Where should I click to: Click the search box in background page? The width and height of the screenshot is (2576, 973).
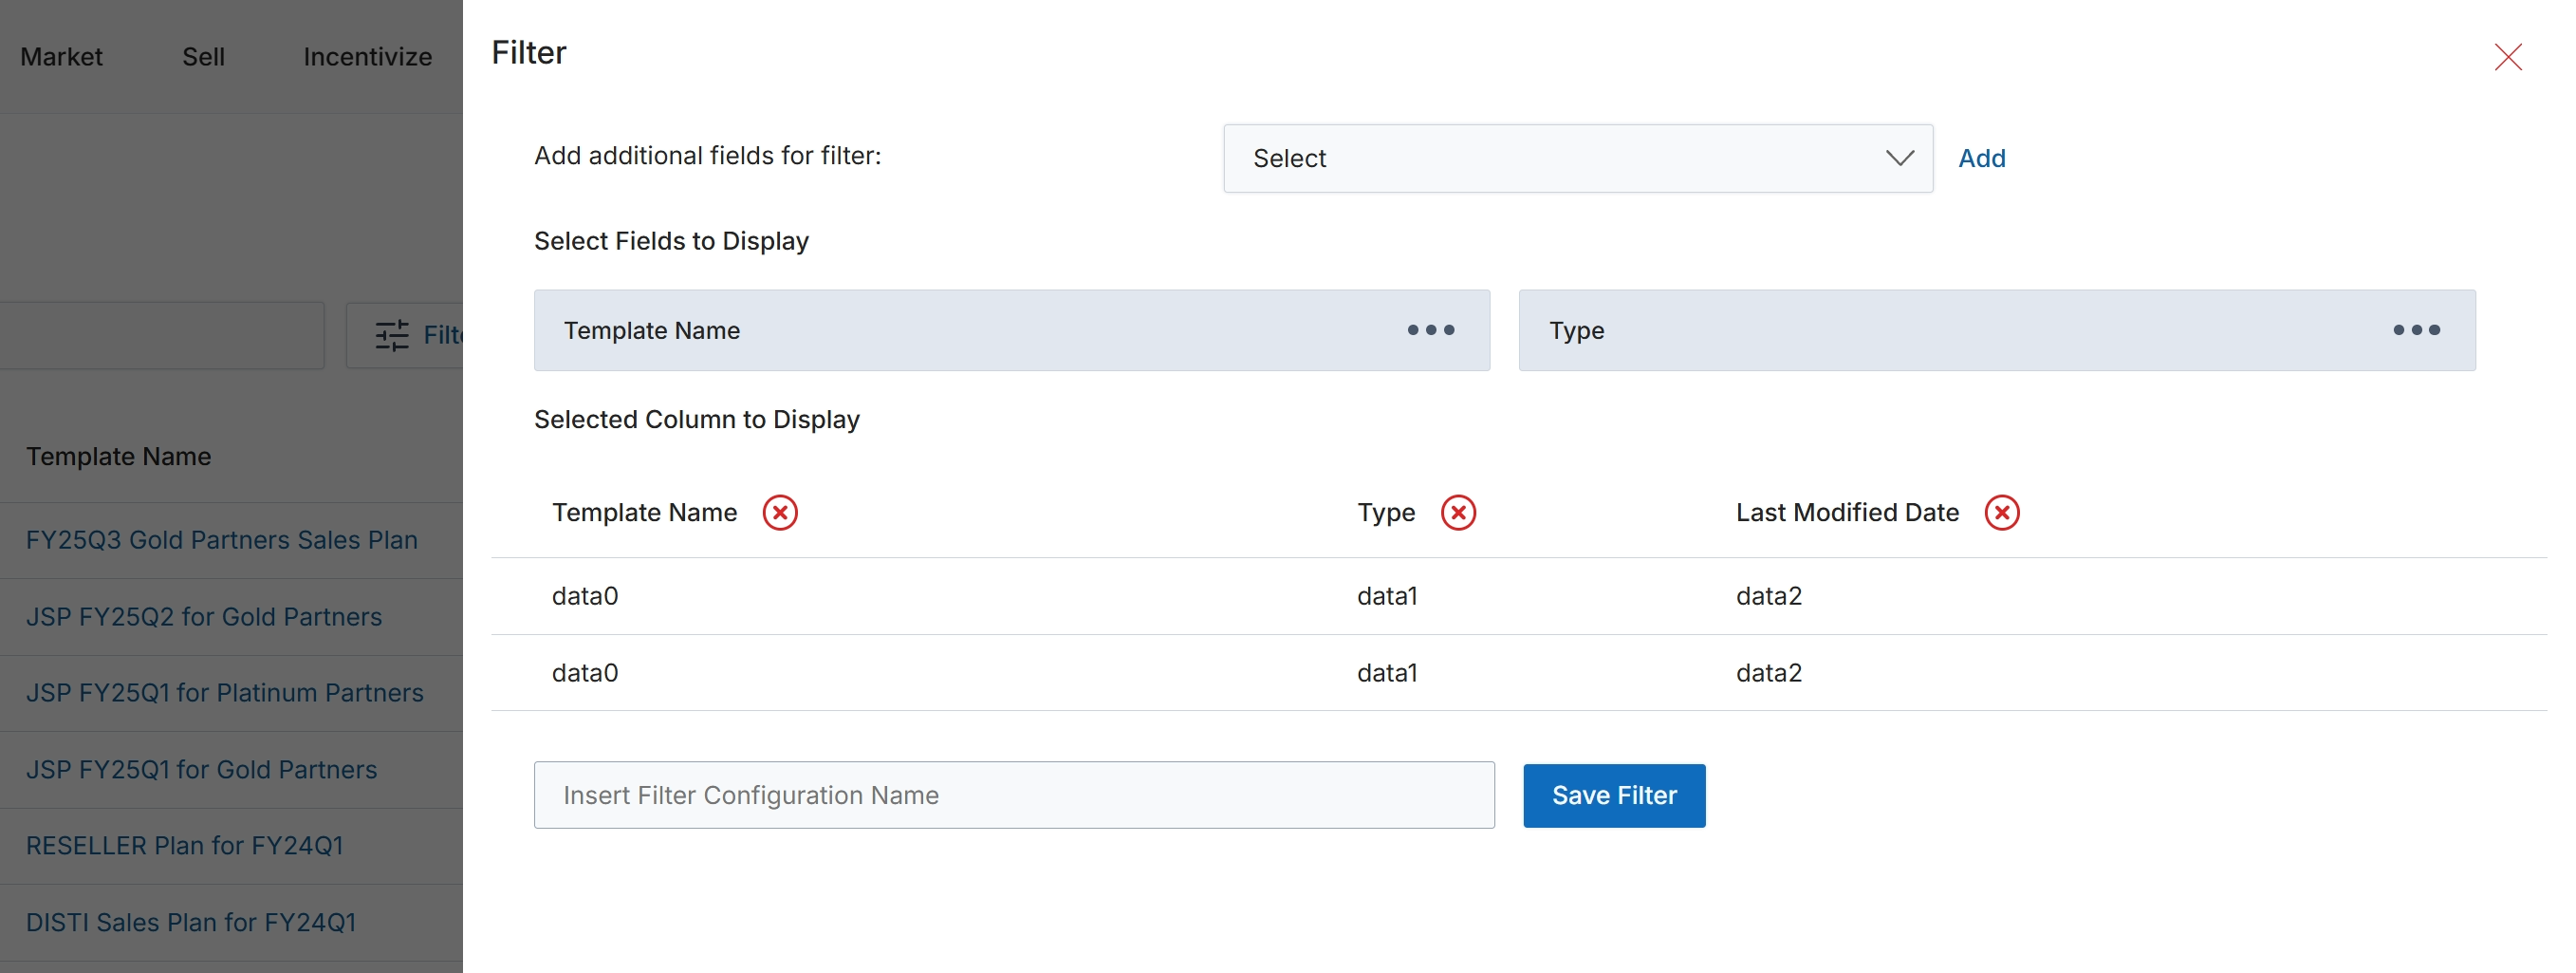[x=162, y=335]
